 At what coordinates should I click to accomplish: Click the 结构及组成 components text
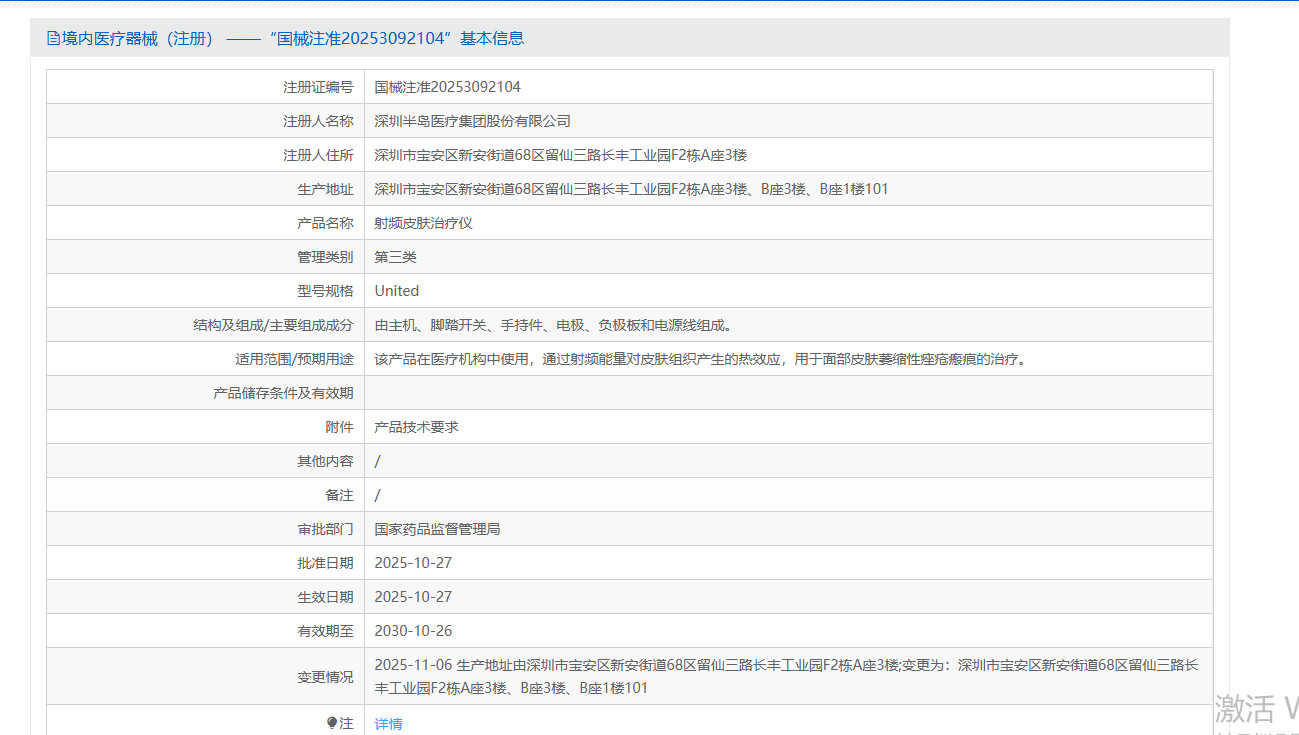point(553,325)
